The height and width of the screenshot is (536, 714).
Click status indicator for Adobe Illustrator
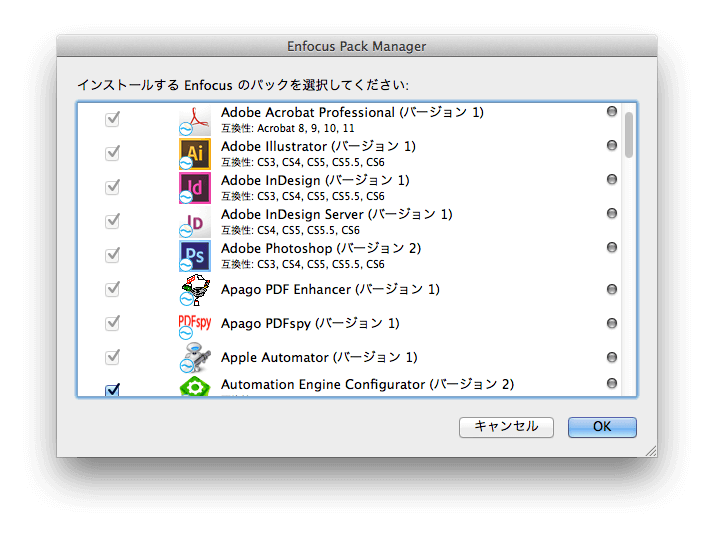[612, 145]
